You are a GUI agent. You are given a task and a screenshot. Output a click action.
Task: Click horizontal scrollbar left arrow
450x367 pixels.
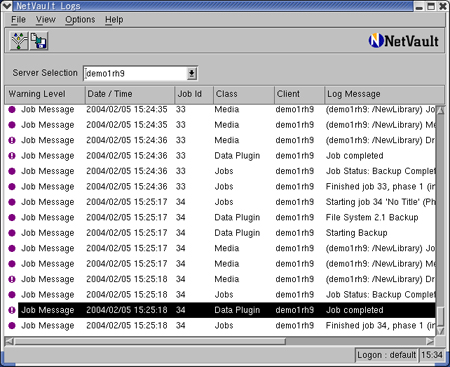9,341
